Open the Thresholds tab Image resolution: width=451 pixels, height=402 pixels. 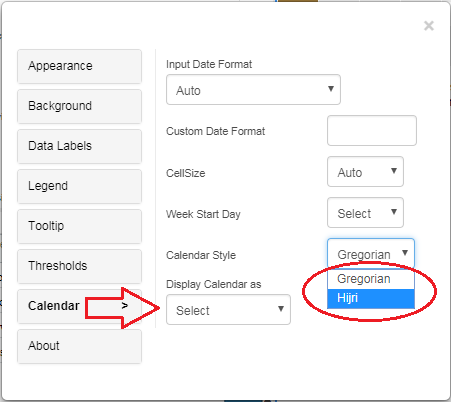(79, 266)
